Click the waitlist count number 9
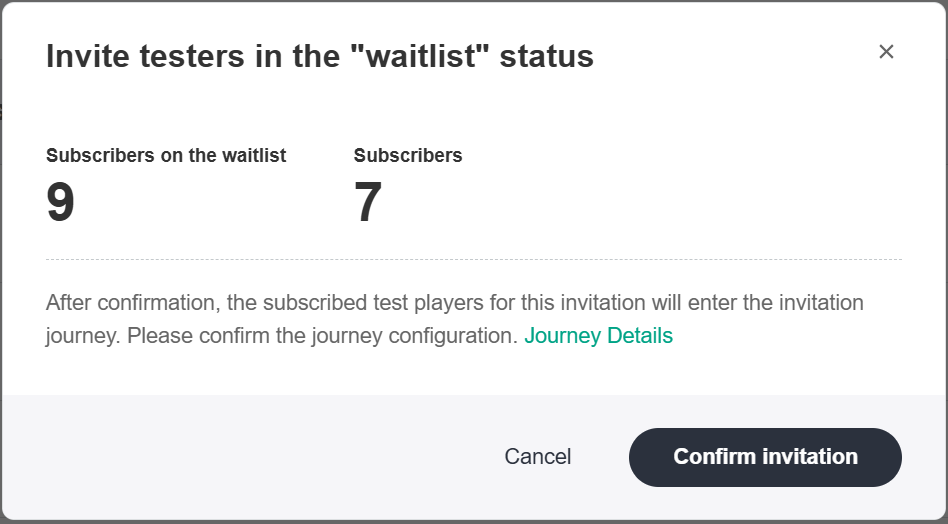The image size is (948, 524). tap(61, 203)
